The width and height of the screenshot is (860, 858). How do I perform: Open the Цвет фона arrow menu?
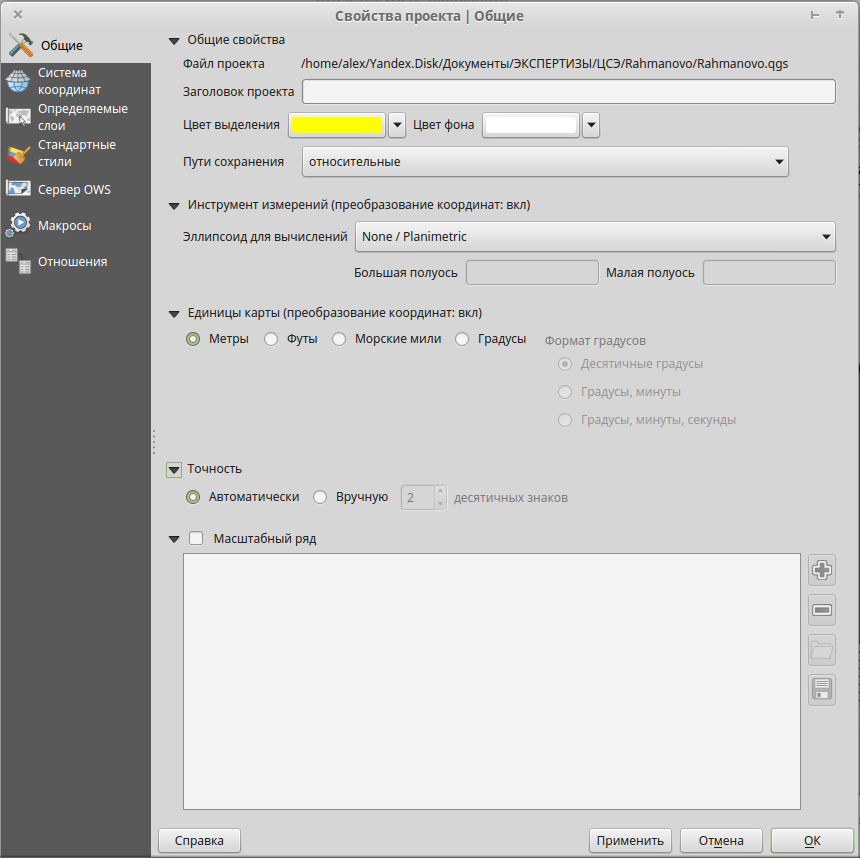[591, 125]
